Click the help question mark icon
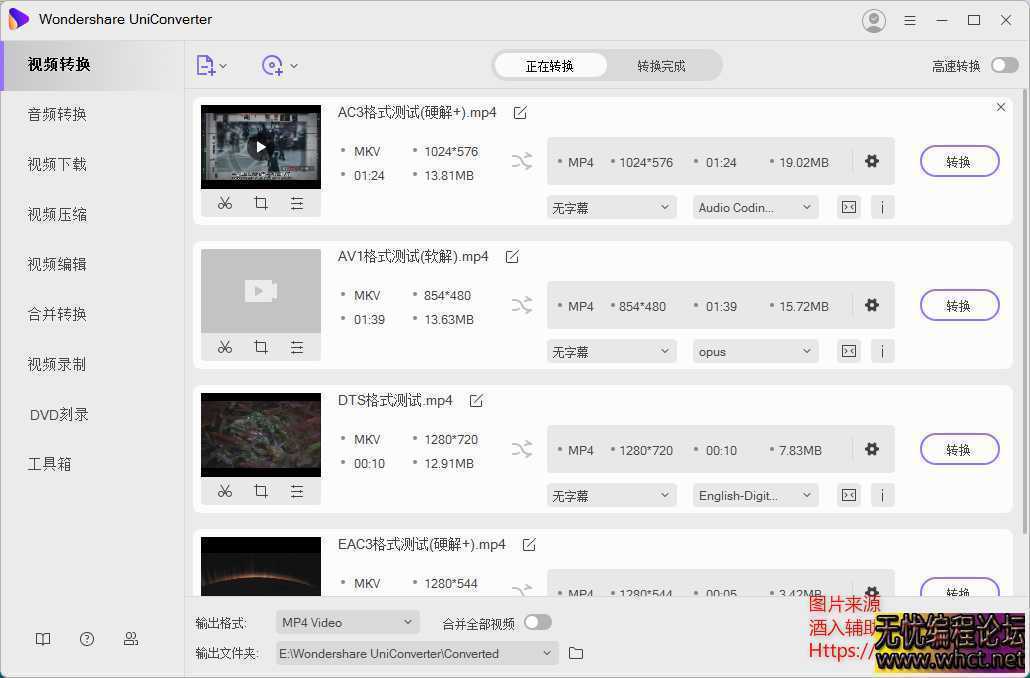The height and width of the screenshot is (678, 1030). (87, 638)
